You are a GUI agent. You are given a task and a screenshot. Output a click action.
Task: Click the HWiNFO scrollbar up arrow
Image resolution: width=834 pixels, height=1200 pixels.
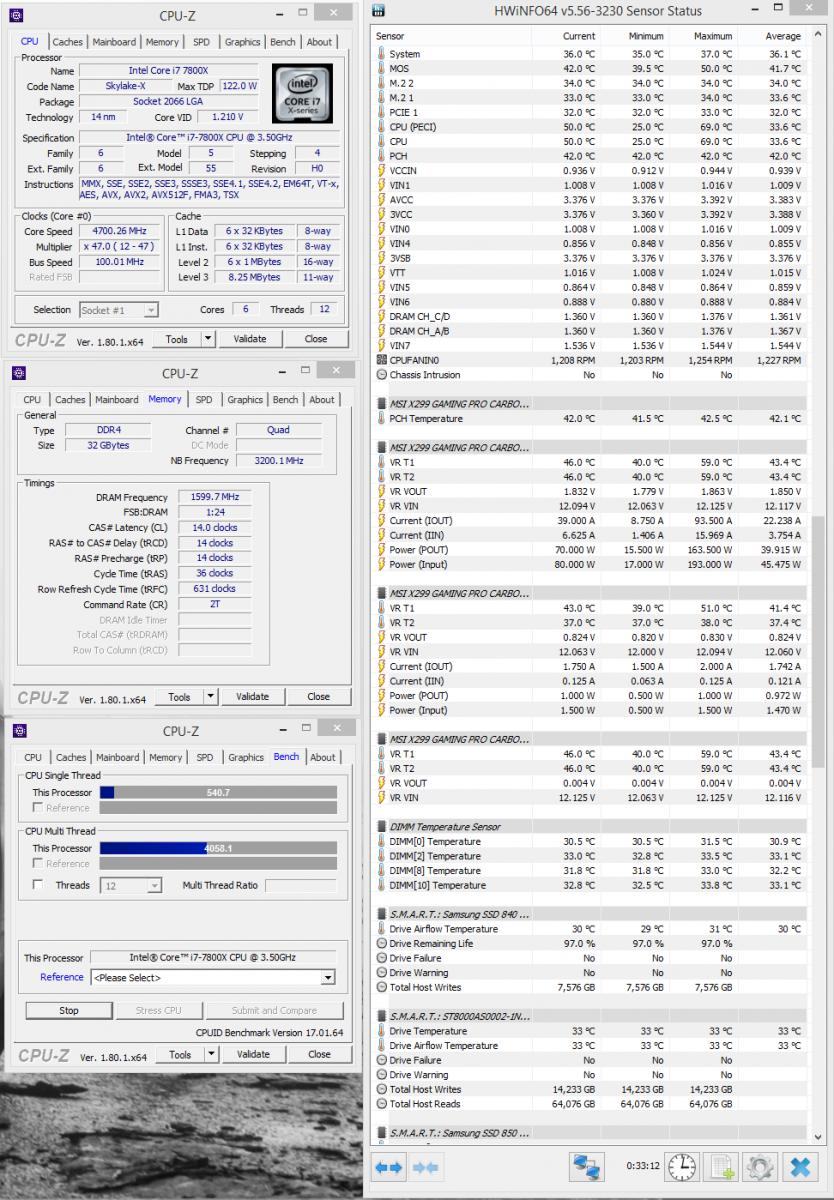click(819, 36)
